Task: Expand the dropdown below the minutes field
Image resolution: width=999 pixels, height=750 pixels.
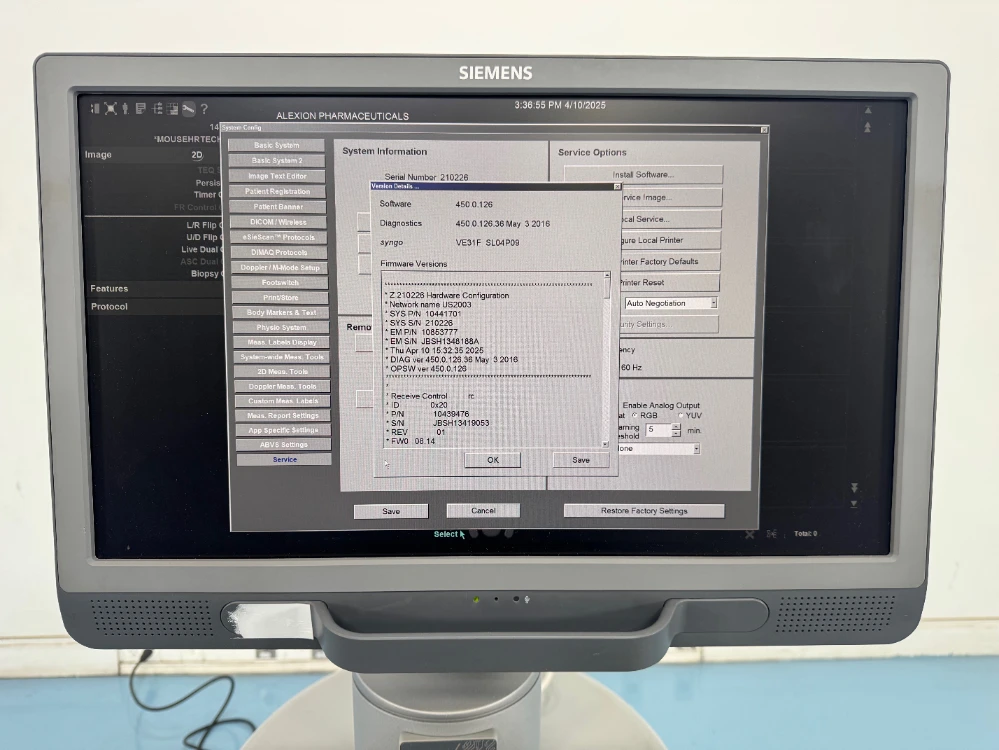Action: pyautogui.click(x=696, y=449)
